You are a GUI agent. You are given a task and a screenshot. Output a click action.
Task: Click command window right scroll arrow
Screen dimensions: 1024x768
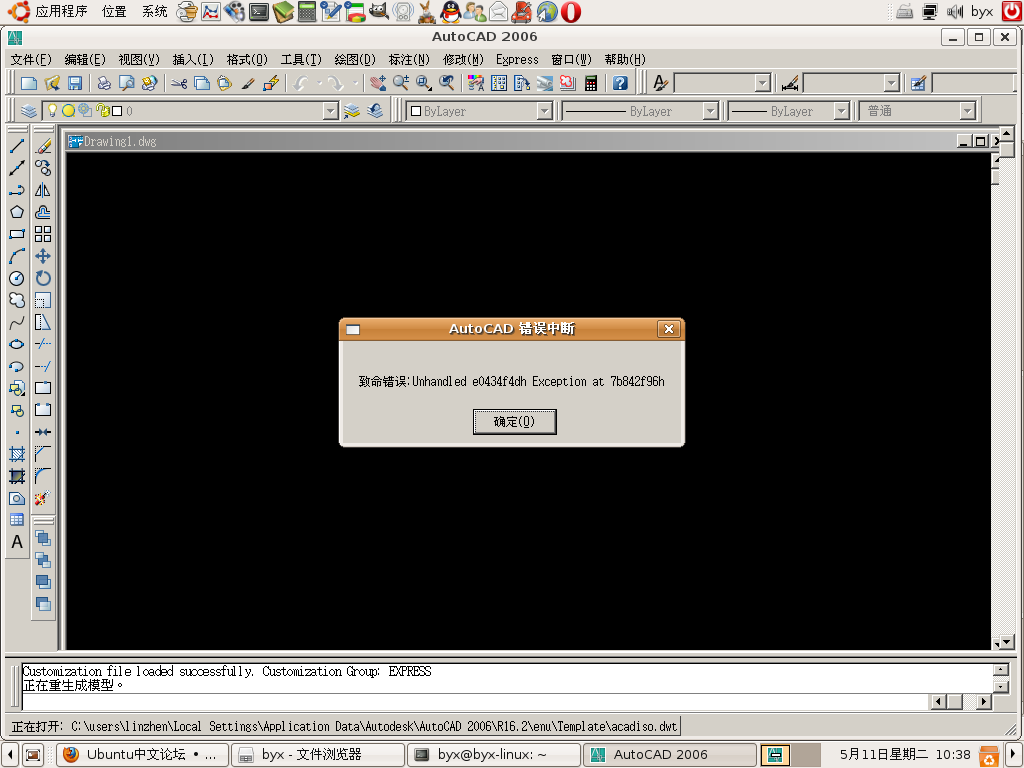click(984, 701)
